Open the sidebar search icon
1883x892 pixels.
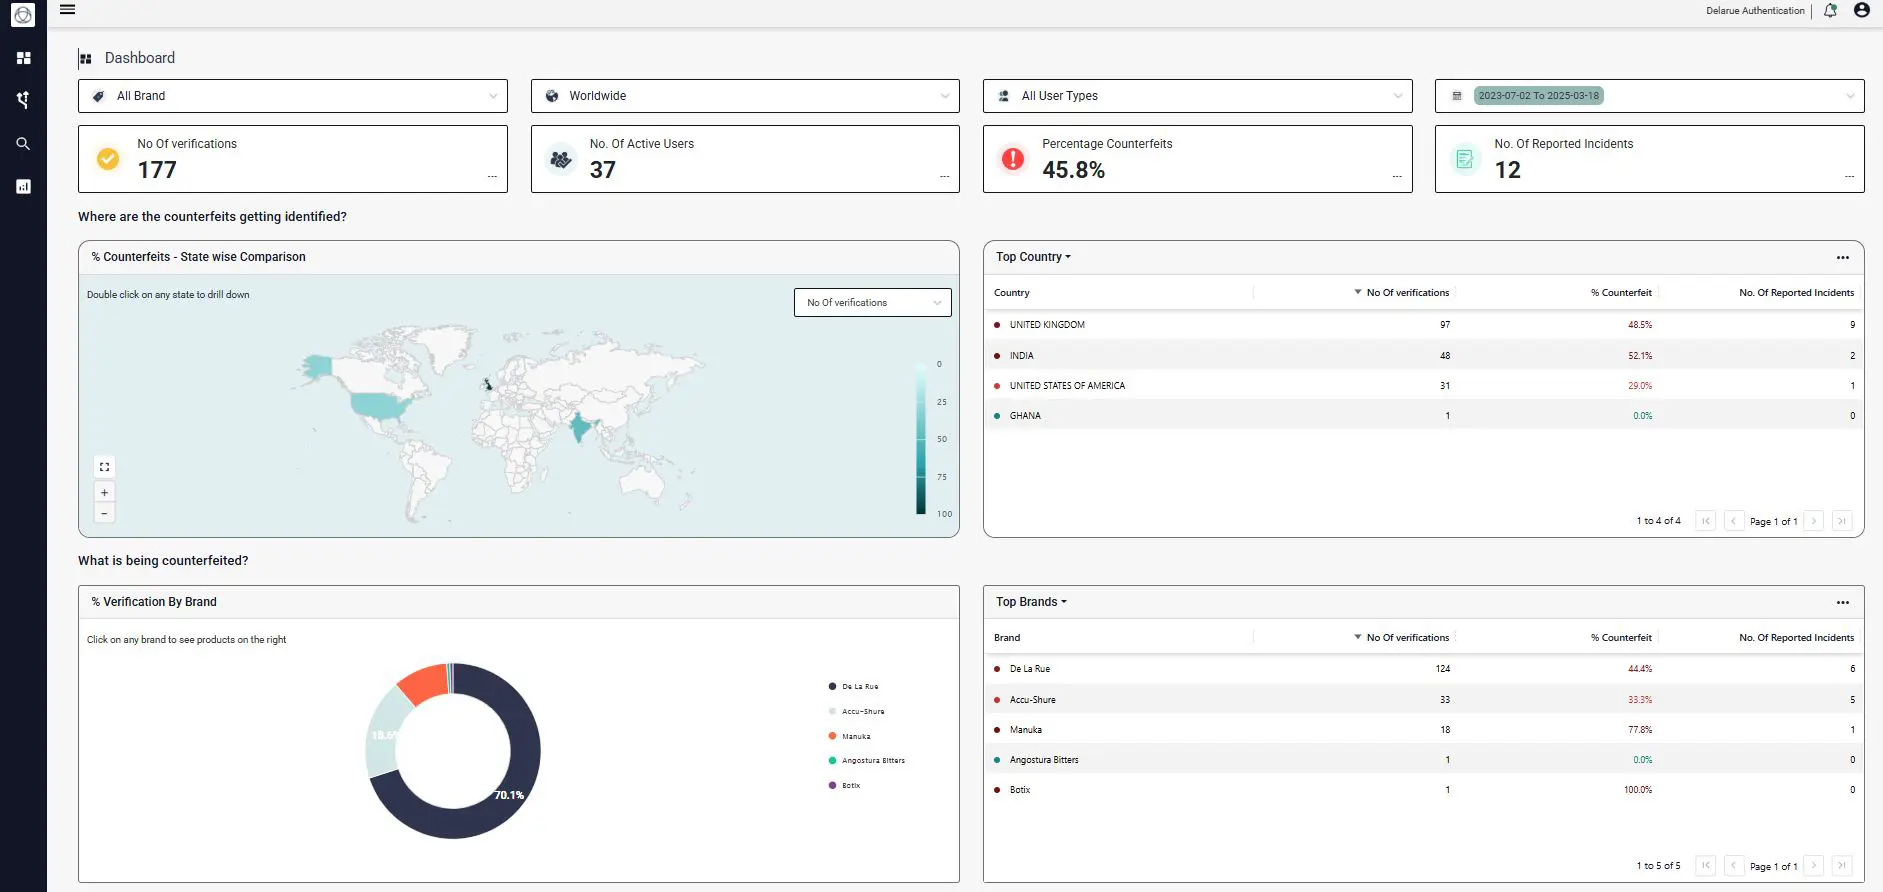pyautogui.click(x=23, y=144)
